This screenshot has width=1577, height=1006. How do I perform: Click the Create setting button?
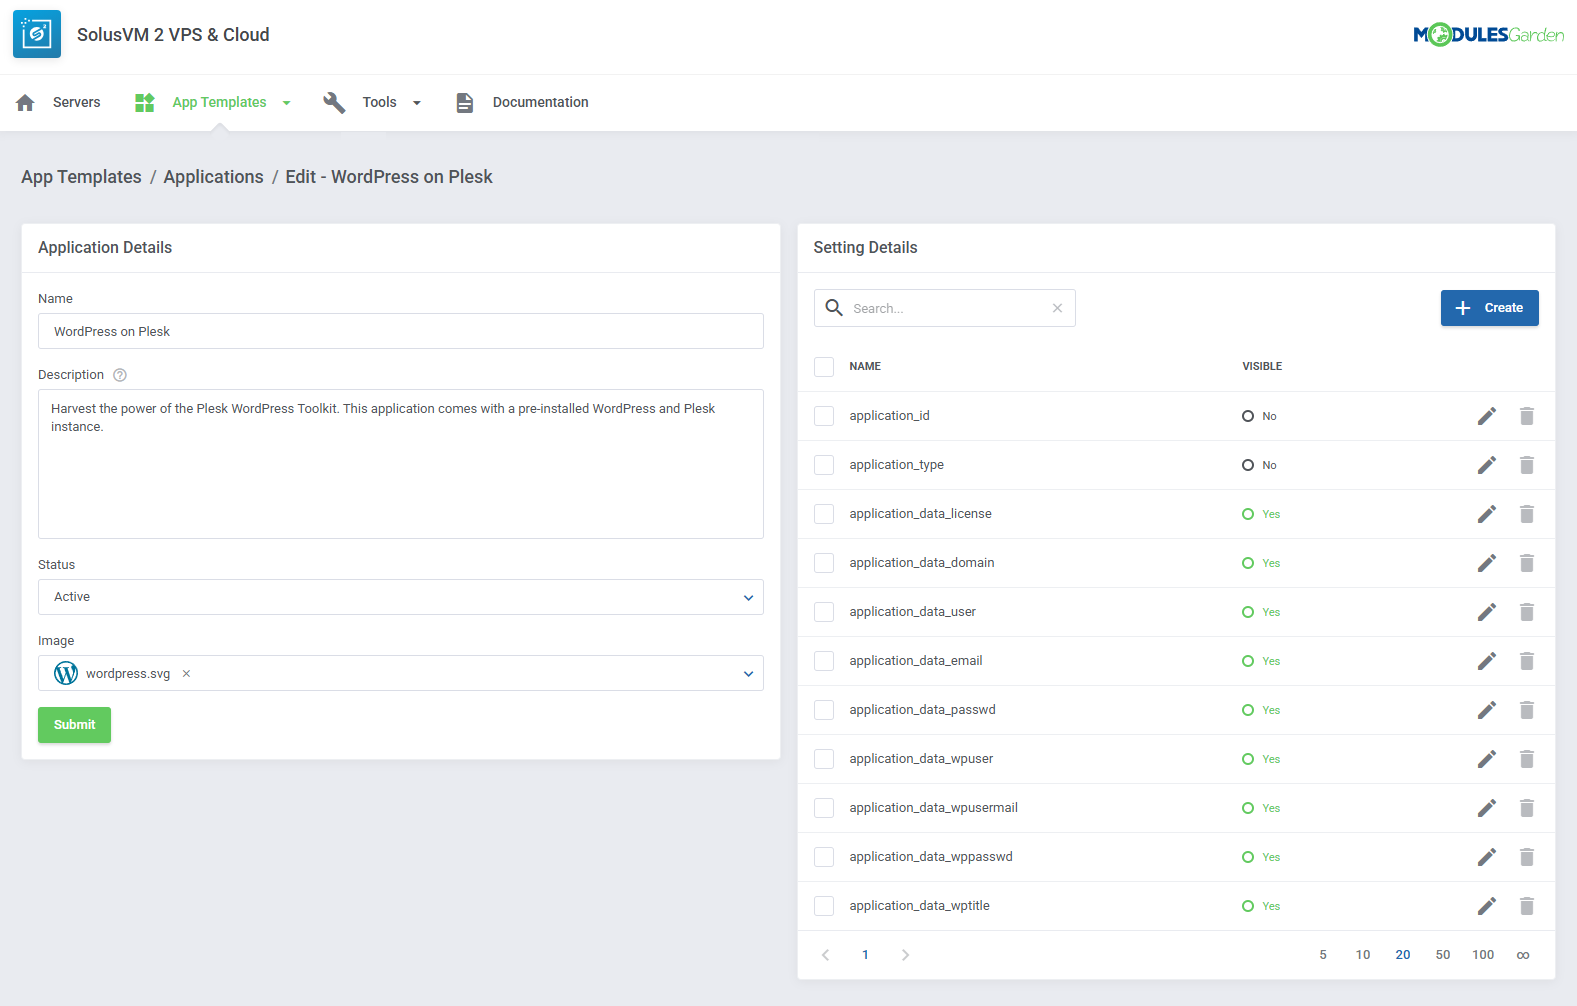pyautogui.click(x=1489, y=308)
